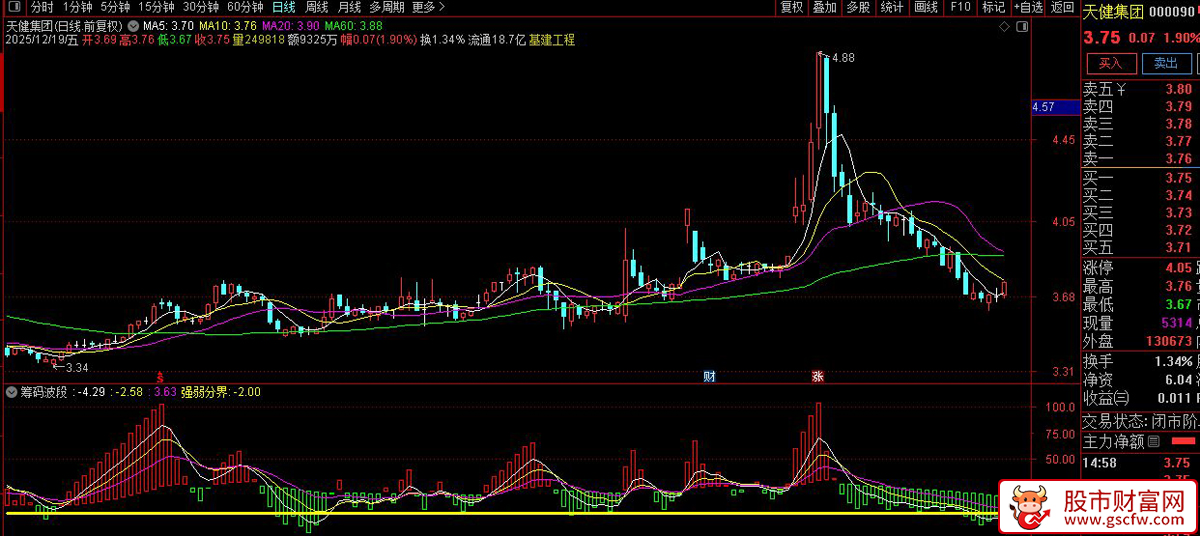Screen dimensions: 1200x536
Task: Click the 标记 mark button
Action: [993, 7]
